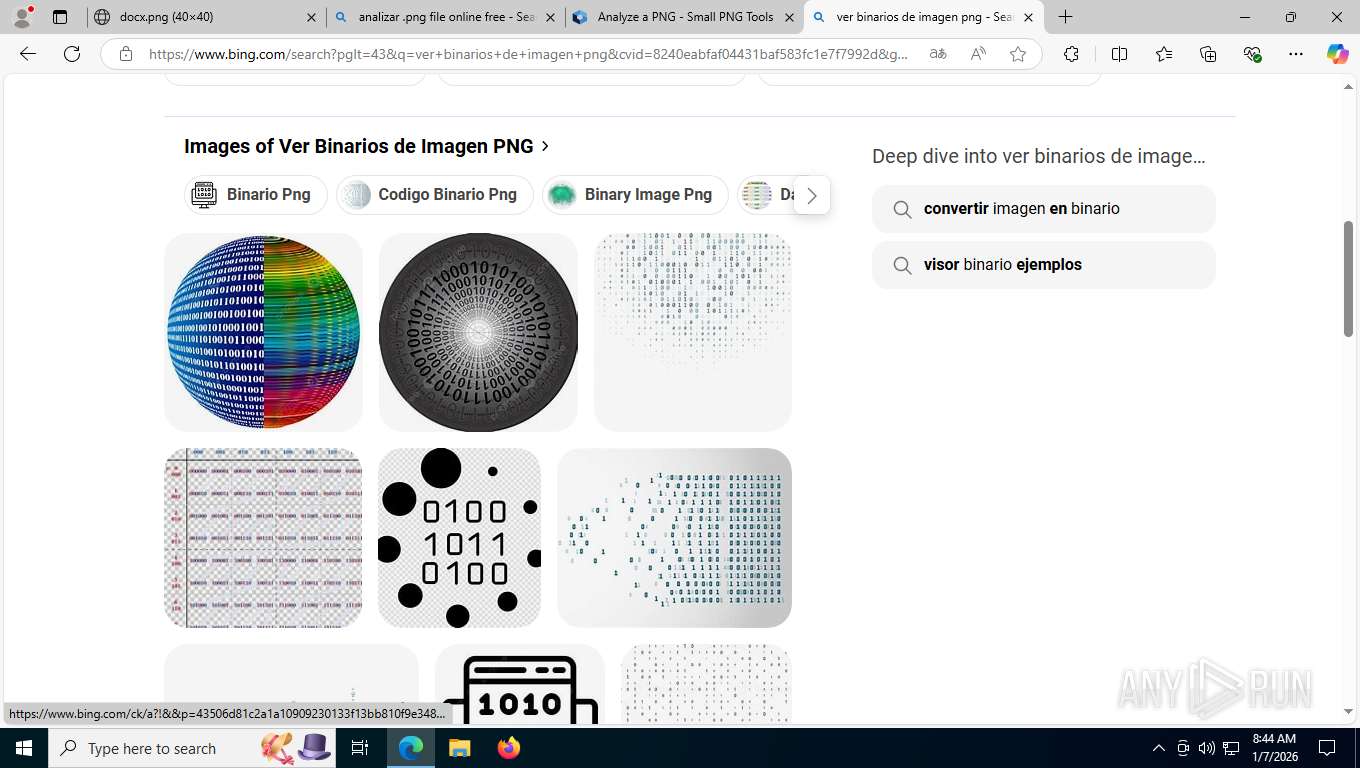Image resolution: width=1360 pixels, height=768 pixels.
Task: Open the binary arrow pattern image
Action: pyautogui.click(x=674, y=538)
